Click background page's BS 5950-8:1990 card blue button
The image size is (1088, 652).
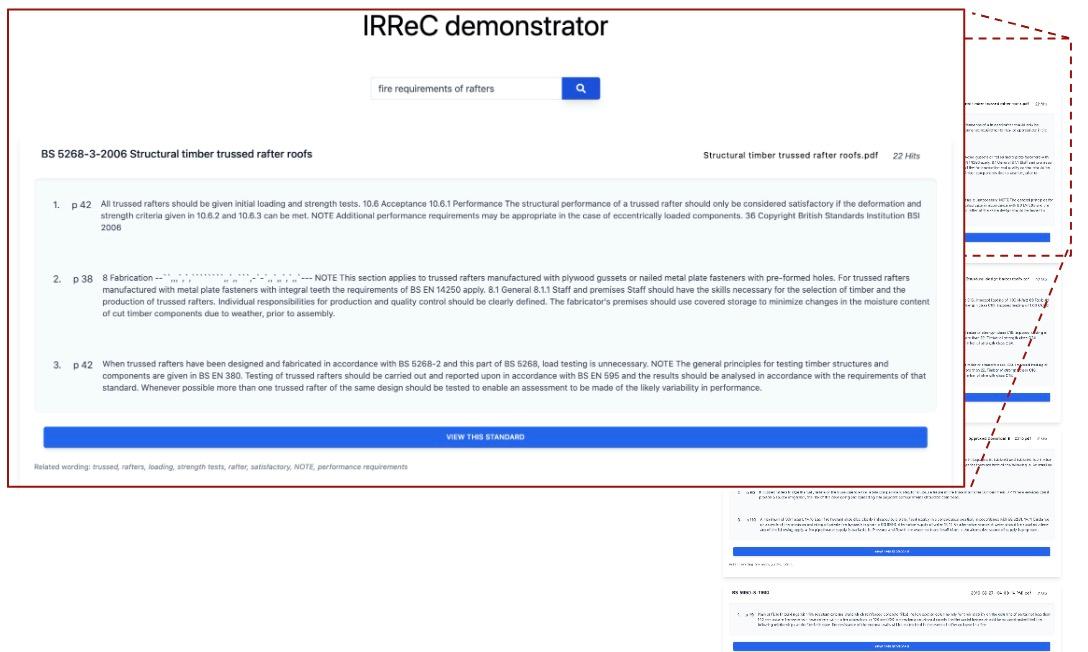(x=891, y=646)
